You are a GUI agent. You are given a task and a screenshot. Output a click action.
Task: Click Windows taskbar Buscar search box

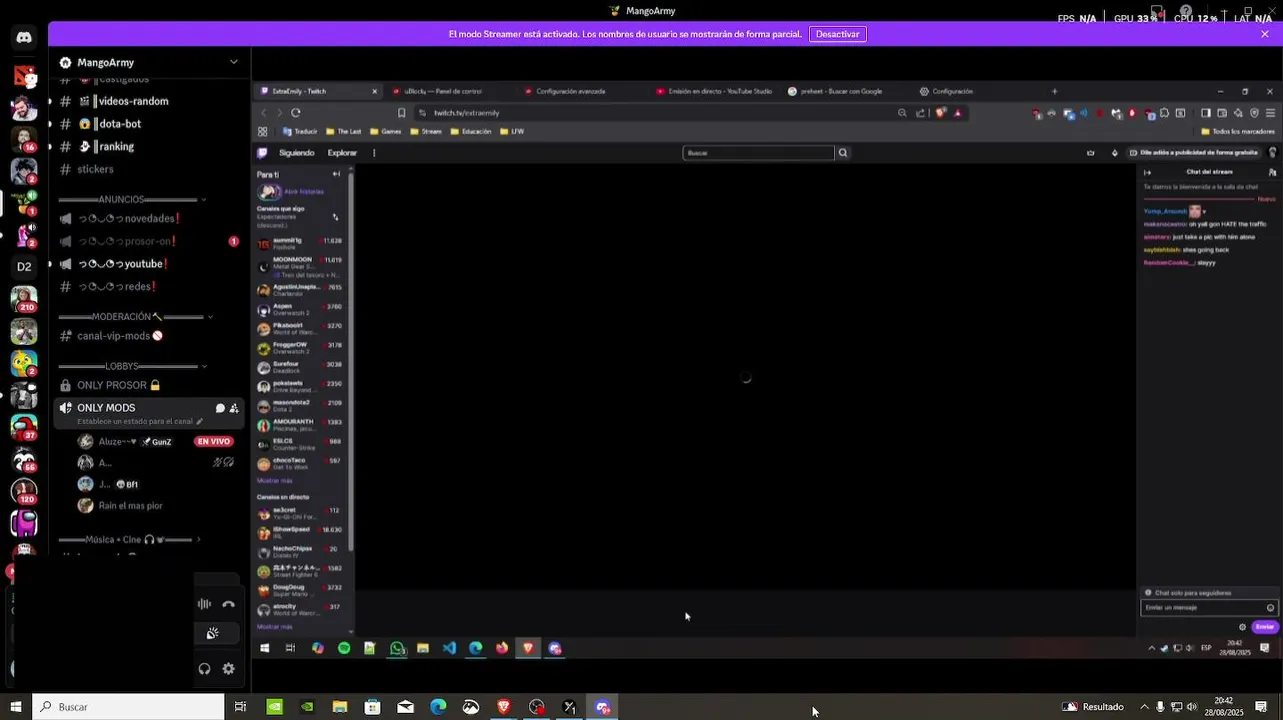click(x=128, y=707)
